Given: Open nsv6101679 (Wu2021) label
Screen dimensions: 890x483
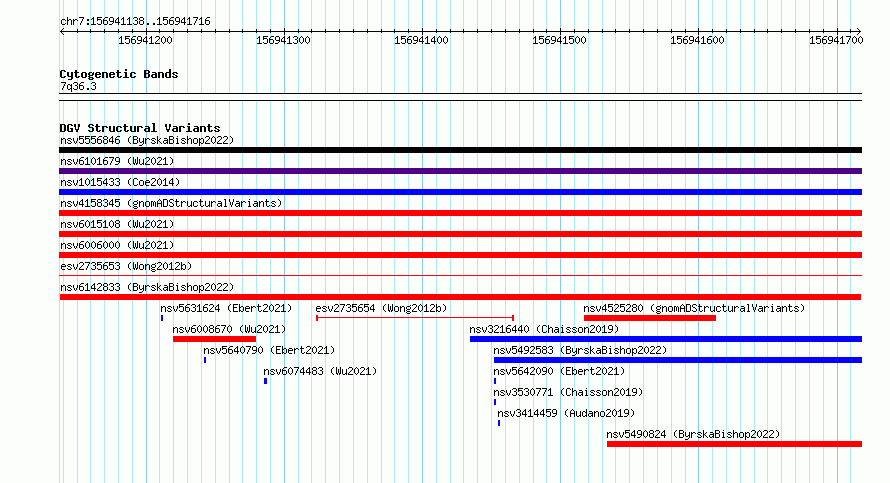Looking at the screenshot, I should (x=117, y=161).
